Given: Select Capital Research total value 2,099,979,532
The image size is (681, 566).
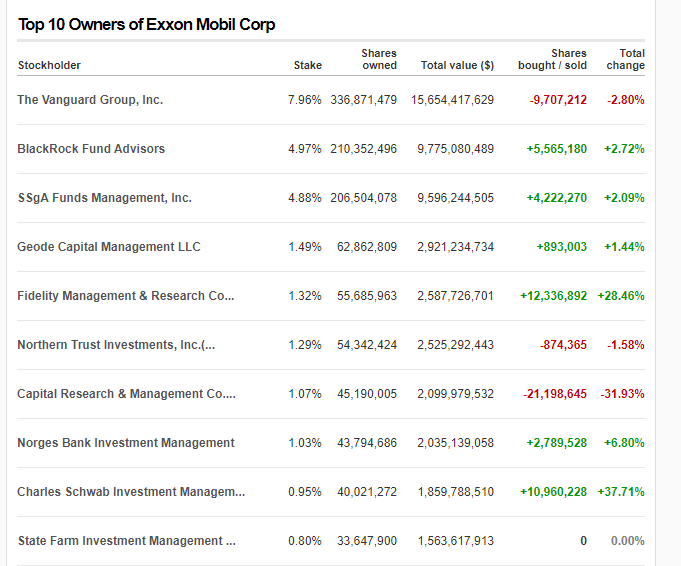Looking at the screenshot, I should (x=456, y=394).
